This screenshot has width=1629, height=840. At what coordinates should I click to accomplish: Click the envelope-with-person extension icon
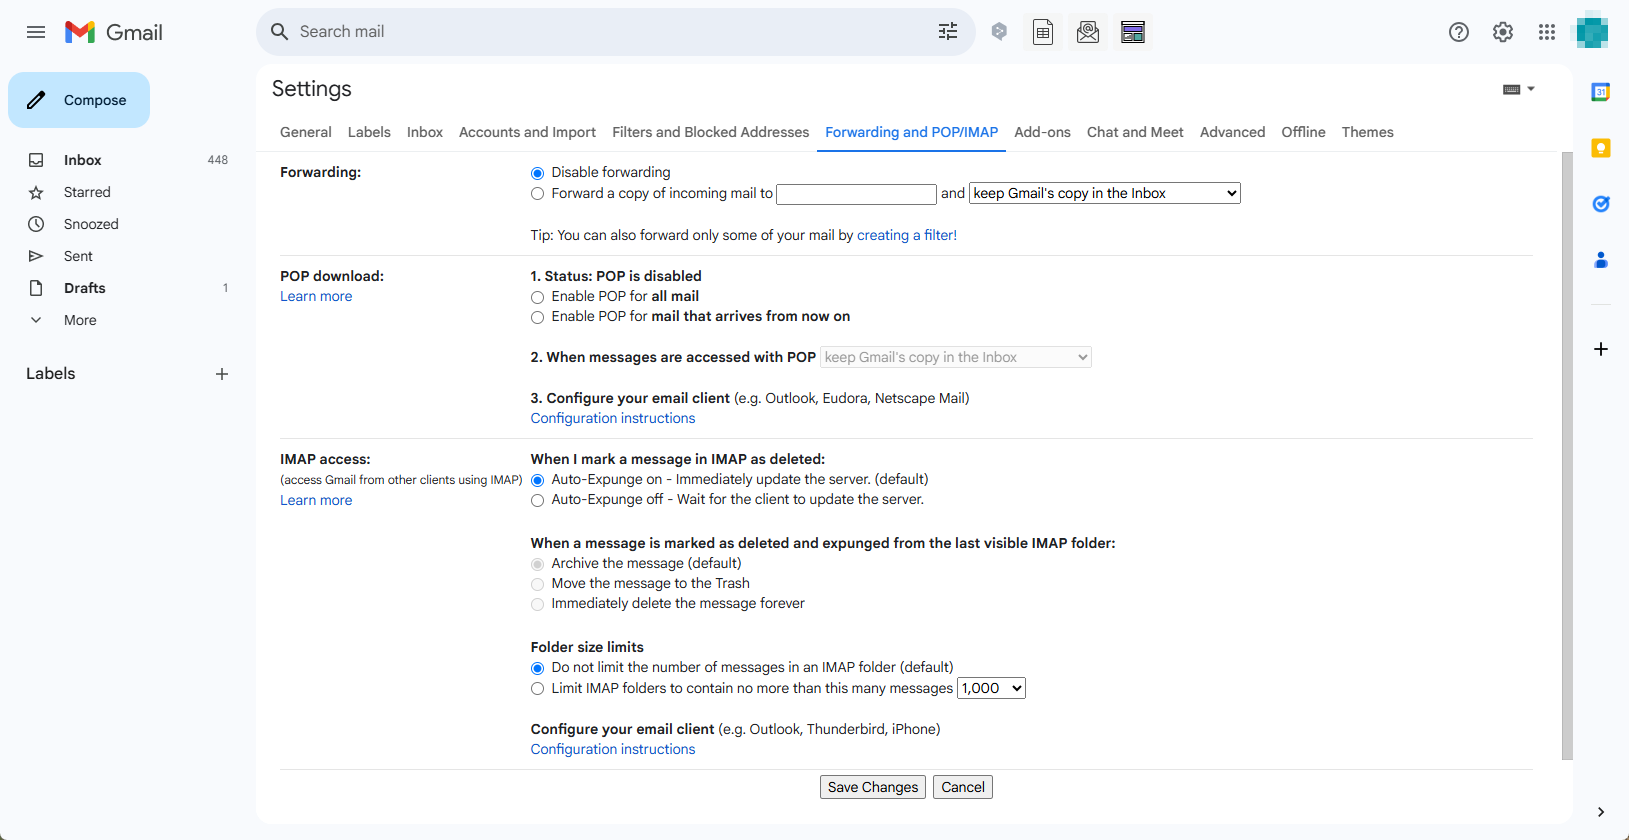1088,32
